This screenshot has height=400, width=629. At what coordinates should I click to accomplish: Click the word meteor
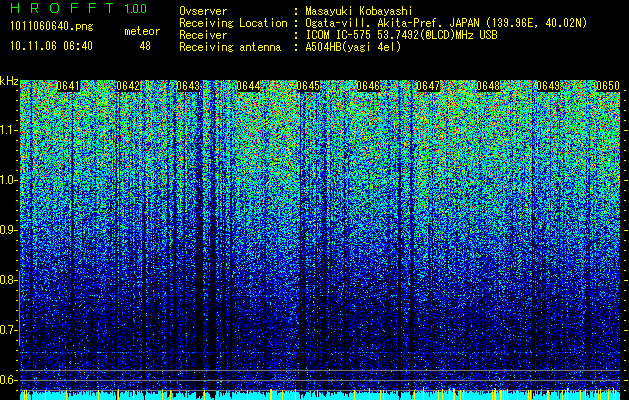[x=142, y=31]
